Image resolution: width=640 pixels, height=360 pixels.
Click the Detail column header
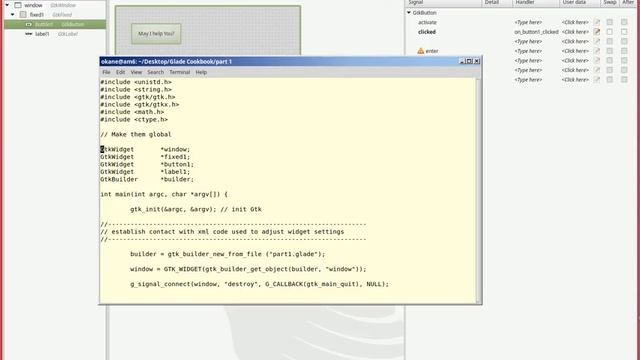tap(497, 2)
